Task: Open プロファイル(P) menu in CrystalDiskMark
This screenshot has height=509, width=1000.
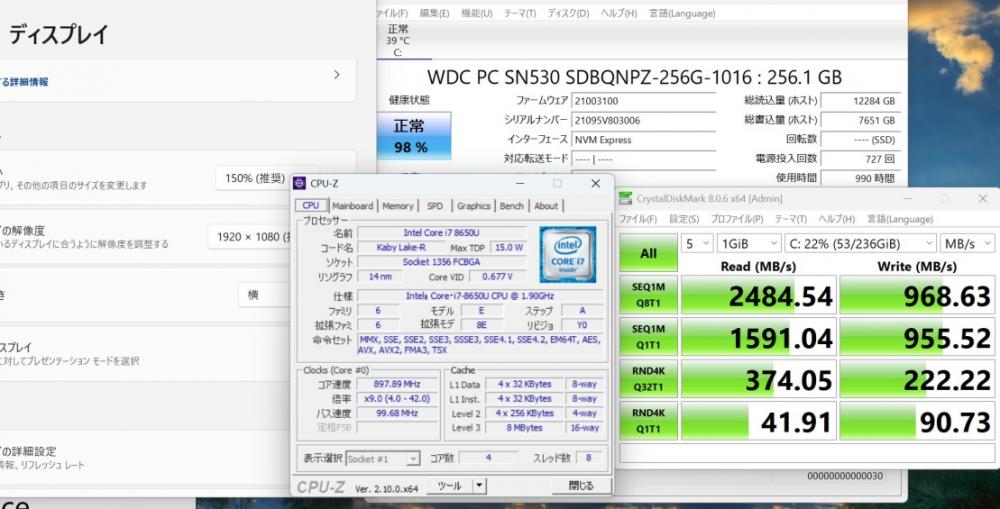Action: (737, 219)
